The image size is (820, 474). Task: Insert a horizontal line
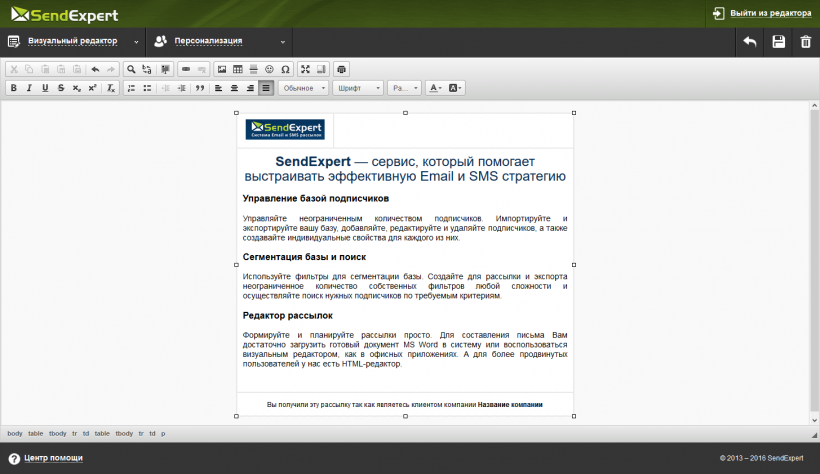click(254, 69)
